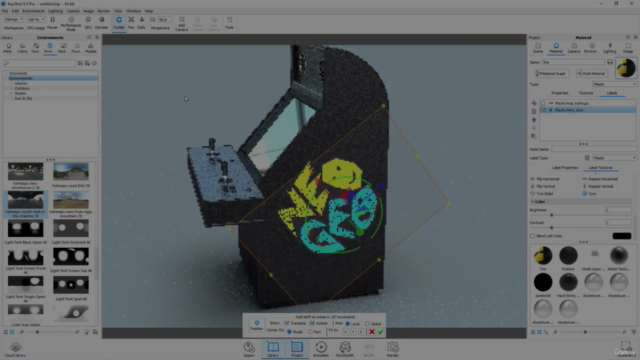This screenshot has height=360, width=640.
Task: Open the Import dialog from bottom bar
Action: pyautogui.click(x=249, y=349)
